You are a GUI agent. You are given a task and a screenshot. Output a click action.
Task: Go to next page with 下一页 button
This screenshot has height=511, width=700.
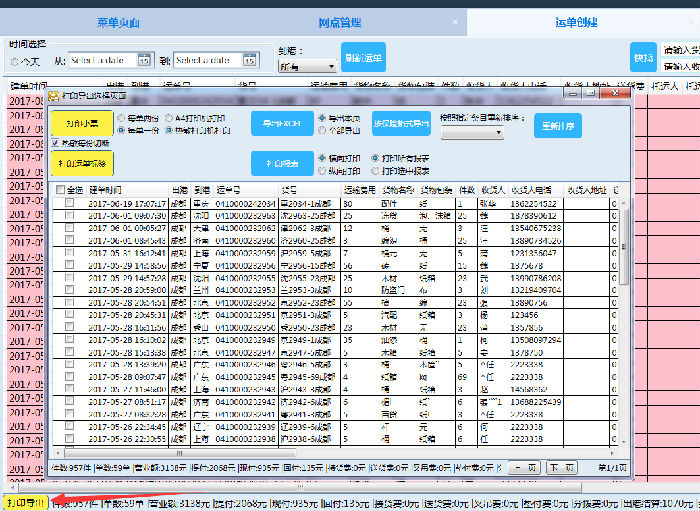[561, 467]
